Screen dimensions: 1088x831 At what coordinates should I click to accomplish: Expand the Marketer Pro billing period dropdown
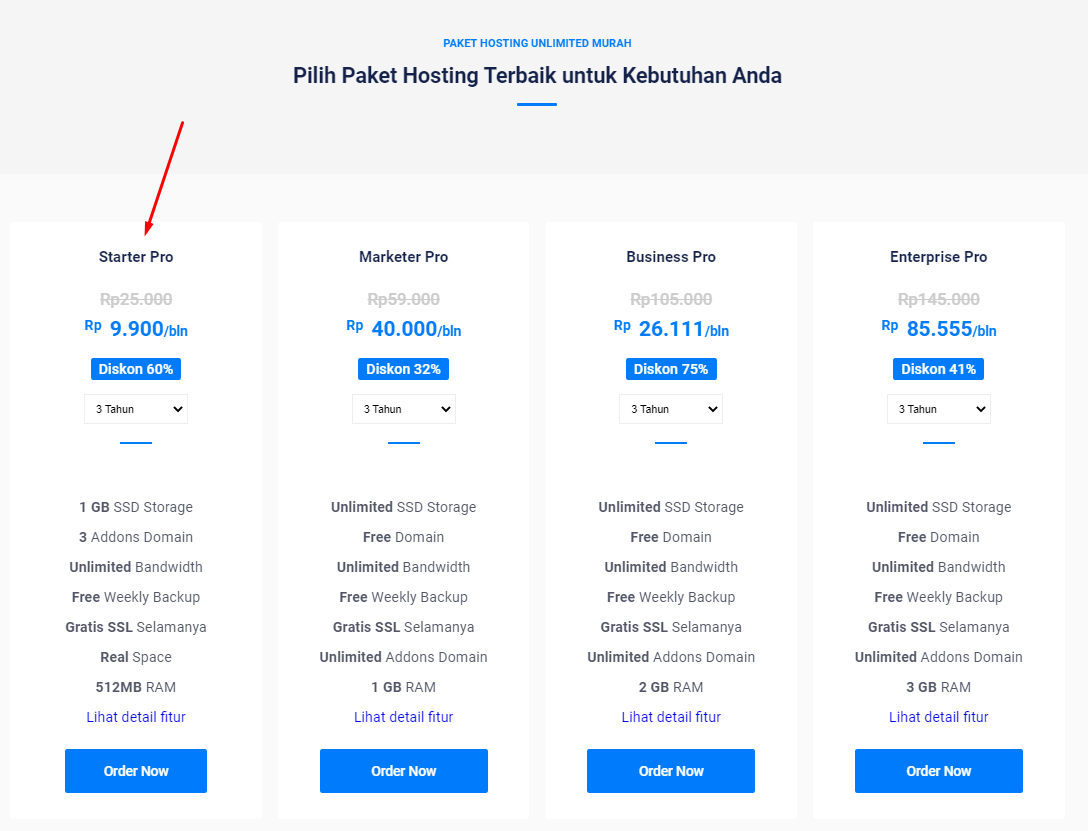404,409
